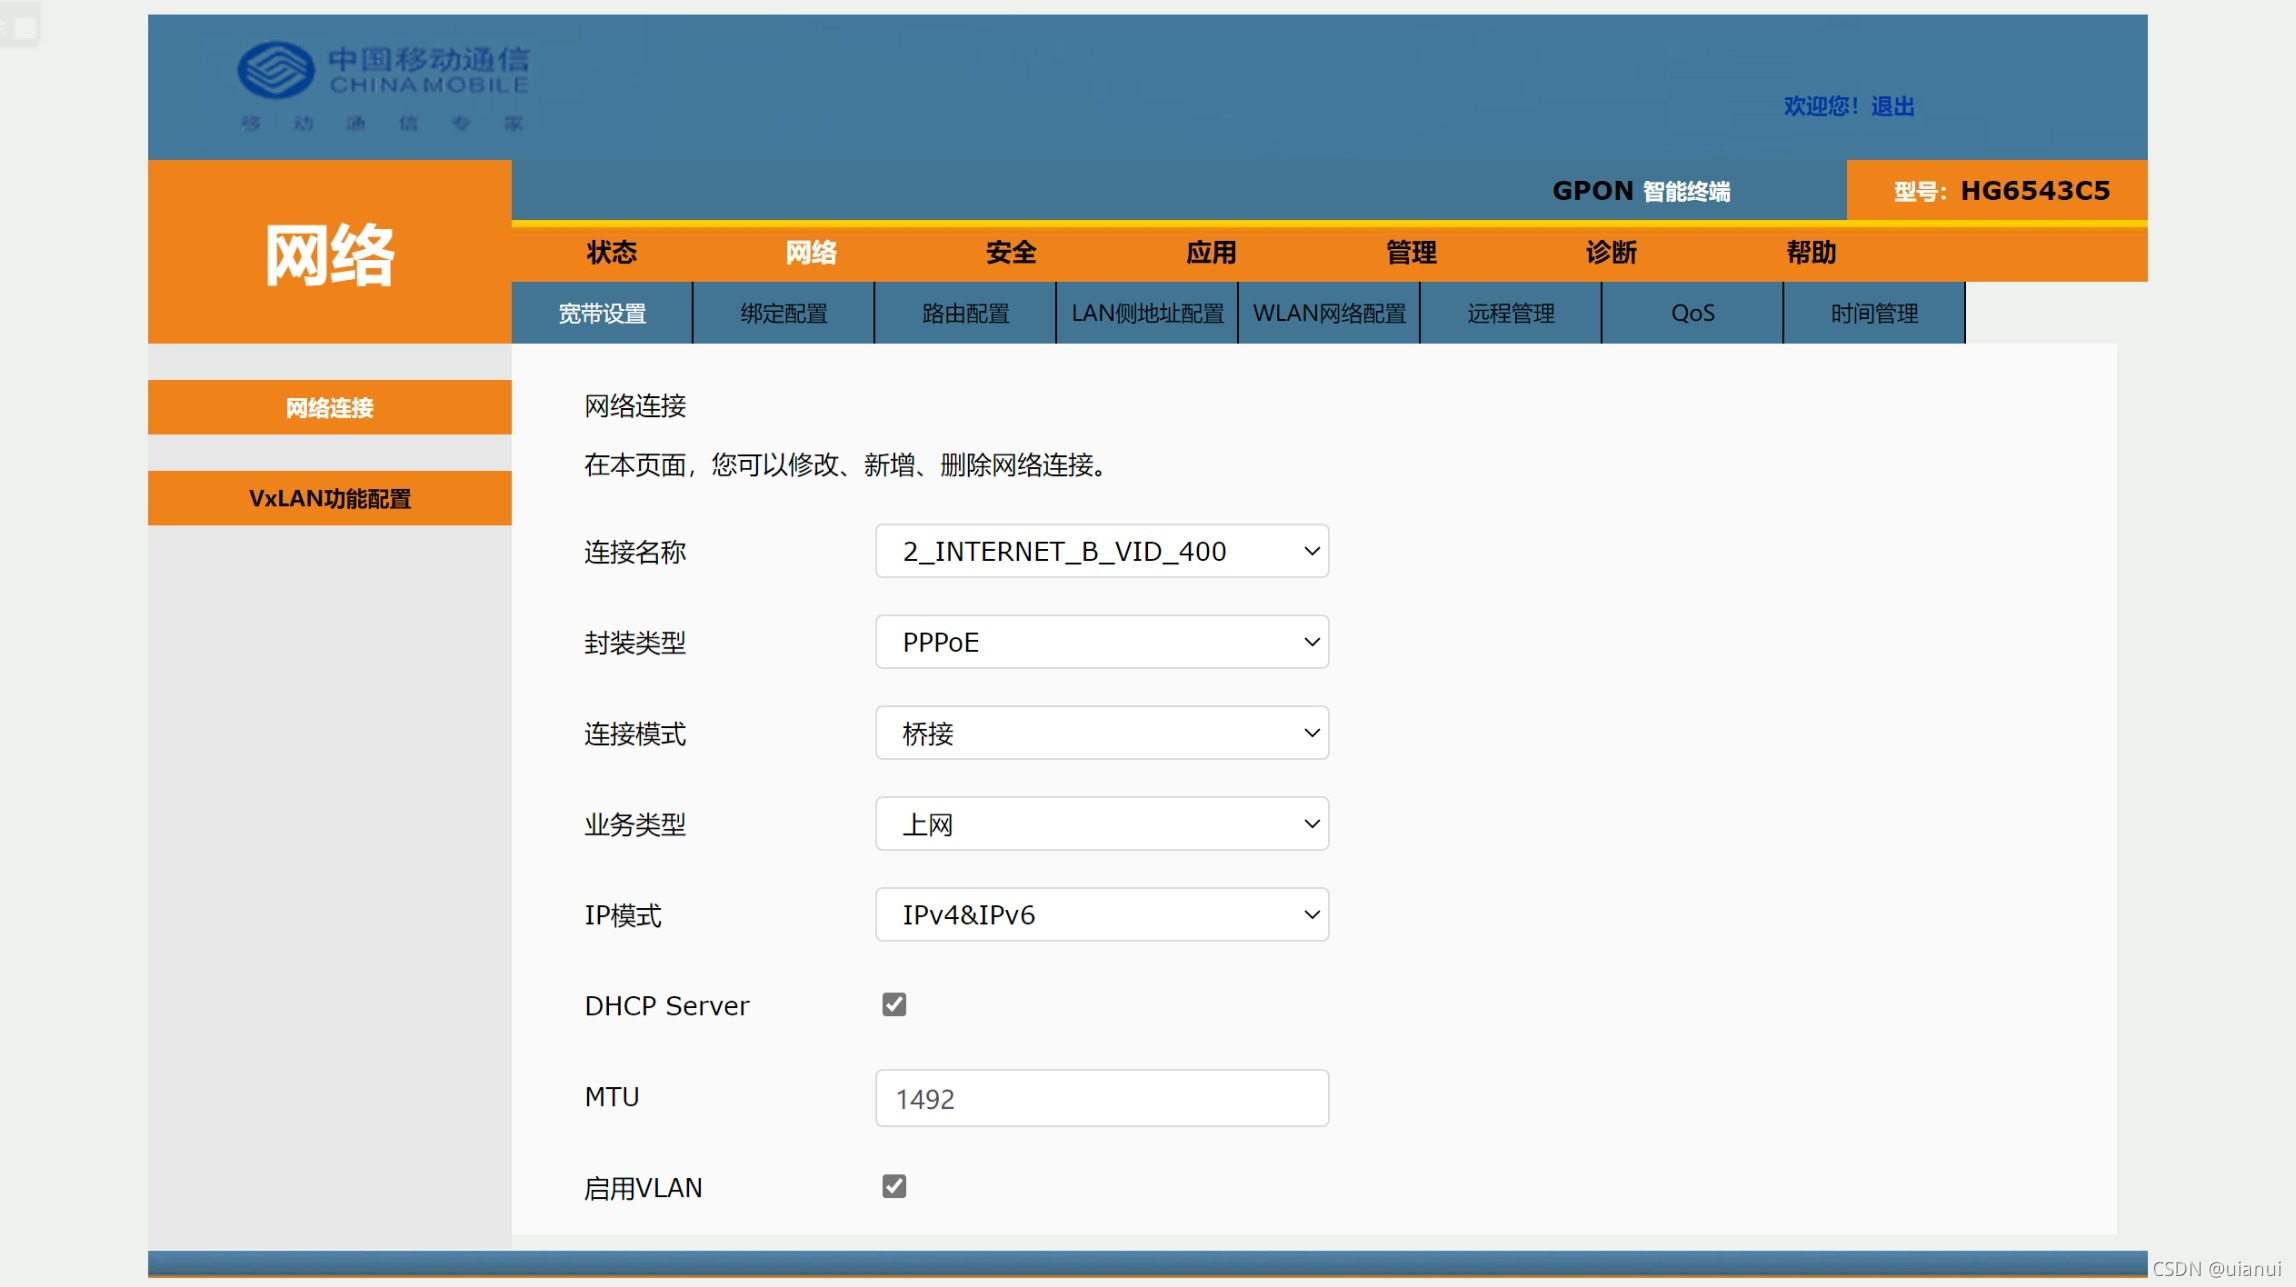The height and width of the screenshot is (1287, 2296).
Task: Open the 业务类型 dropdown
Action: coord(1101,823)
